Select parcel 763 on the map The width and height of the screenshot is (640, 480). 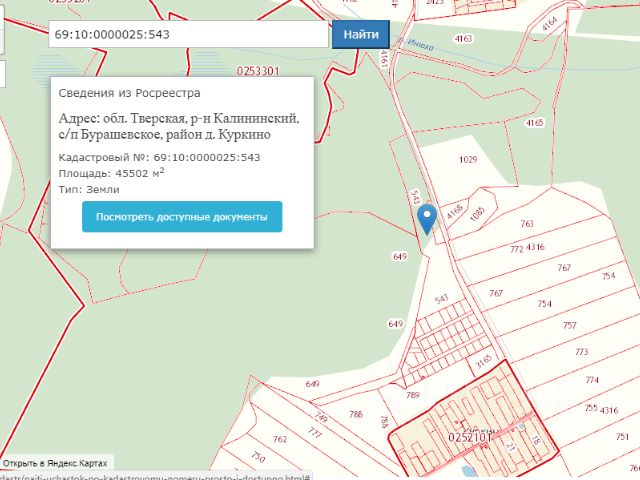[527, 224]
